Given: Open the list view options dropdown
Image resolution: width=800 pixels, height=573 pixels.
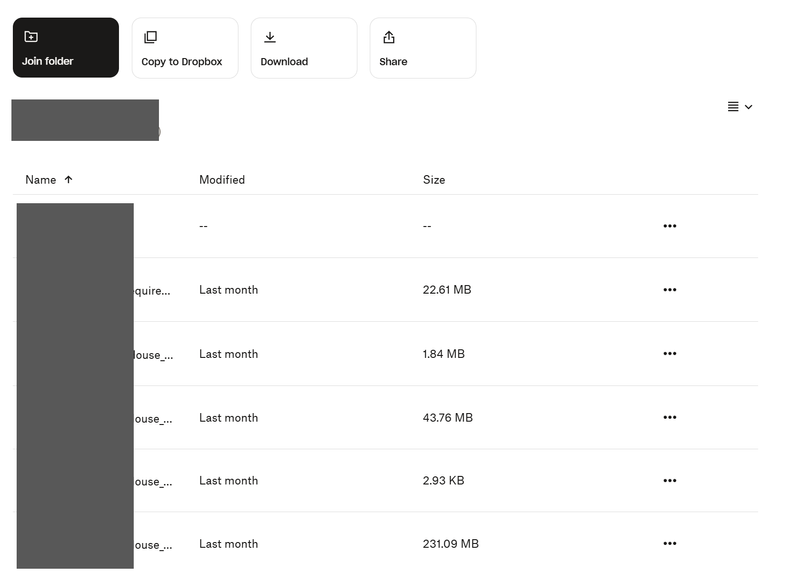Looking at the screenshot, I should pos(740,107).
